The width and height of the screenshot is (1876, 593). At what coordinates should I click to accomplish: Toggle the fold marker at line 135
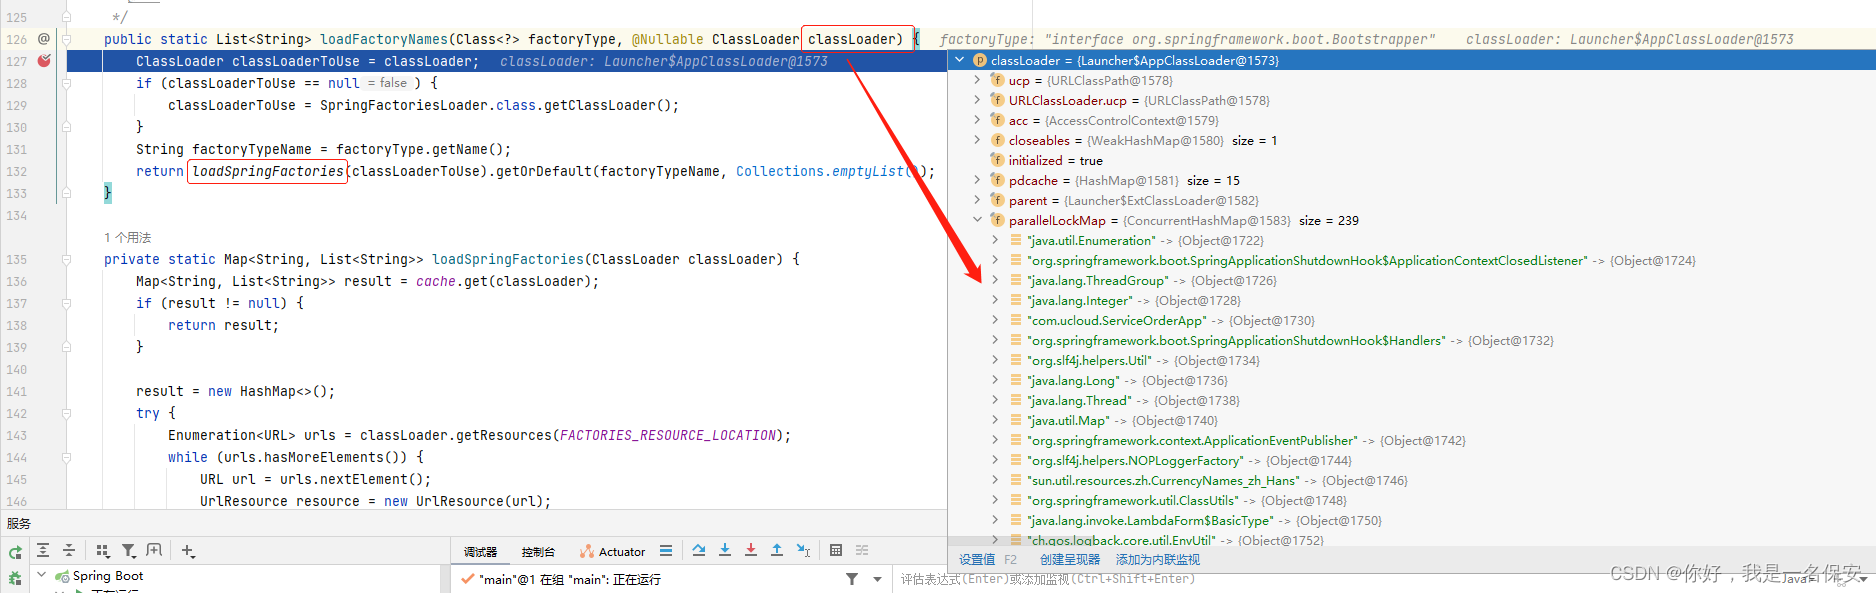click(x=67, y=259)
